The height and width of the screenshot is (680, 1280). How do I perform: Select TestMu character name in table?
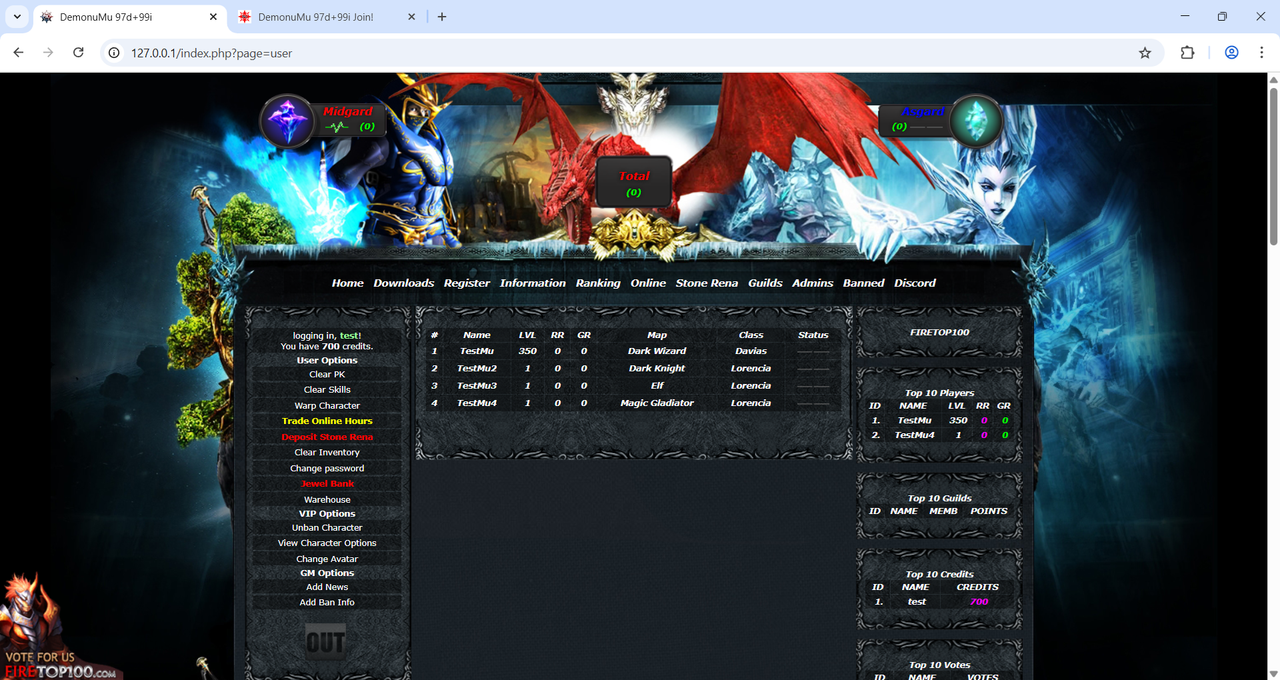pyautogui.click(x=477, y=352)
